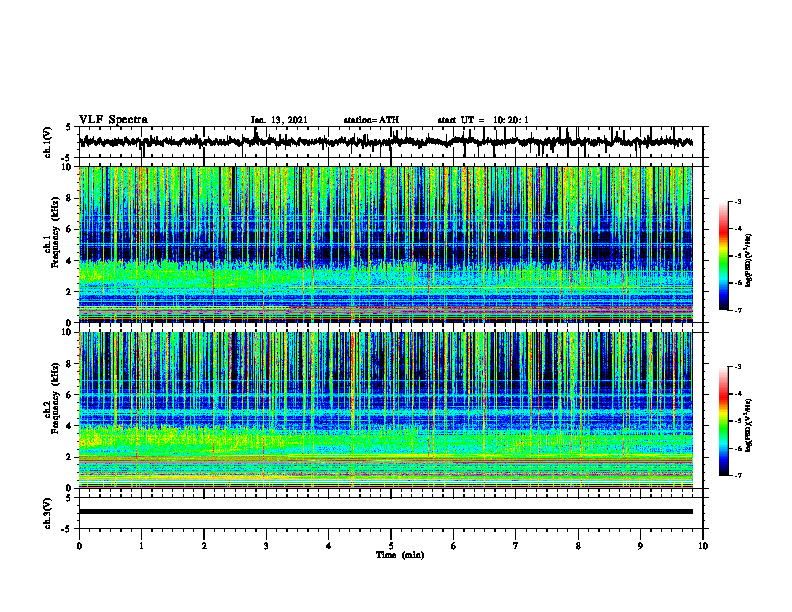Click the ch.1 color bar log(PSD) label

(749, 261)
